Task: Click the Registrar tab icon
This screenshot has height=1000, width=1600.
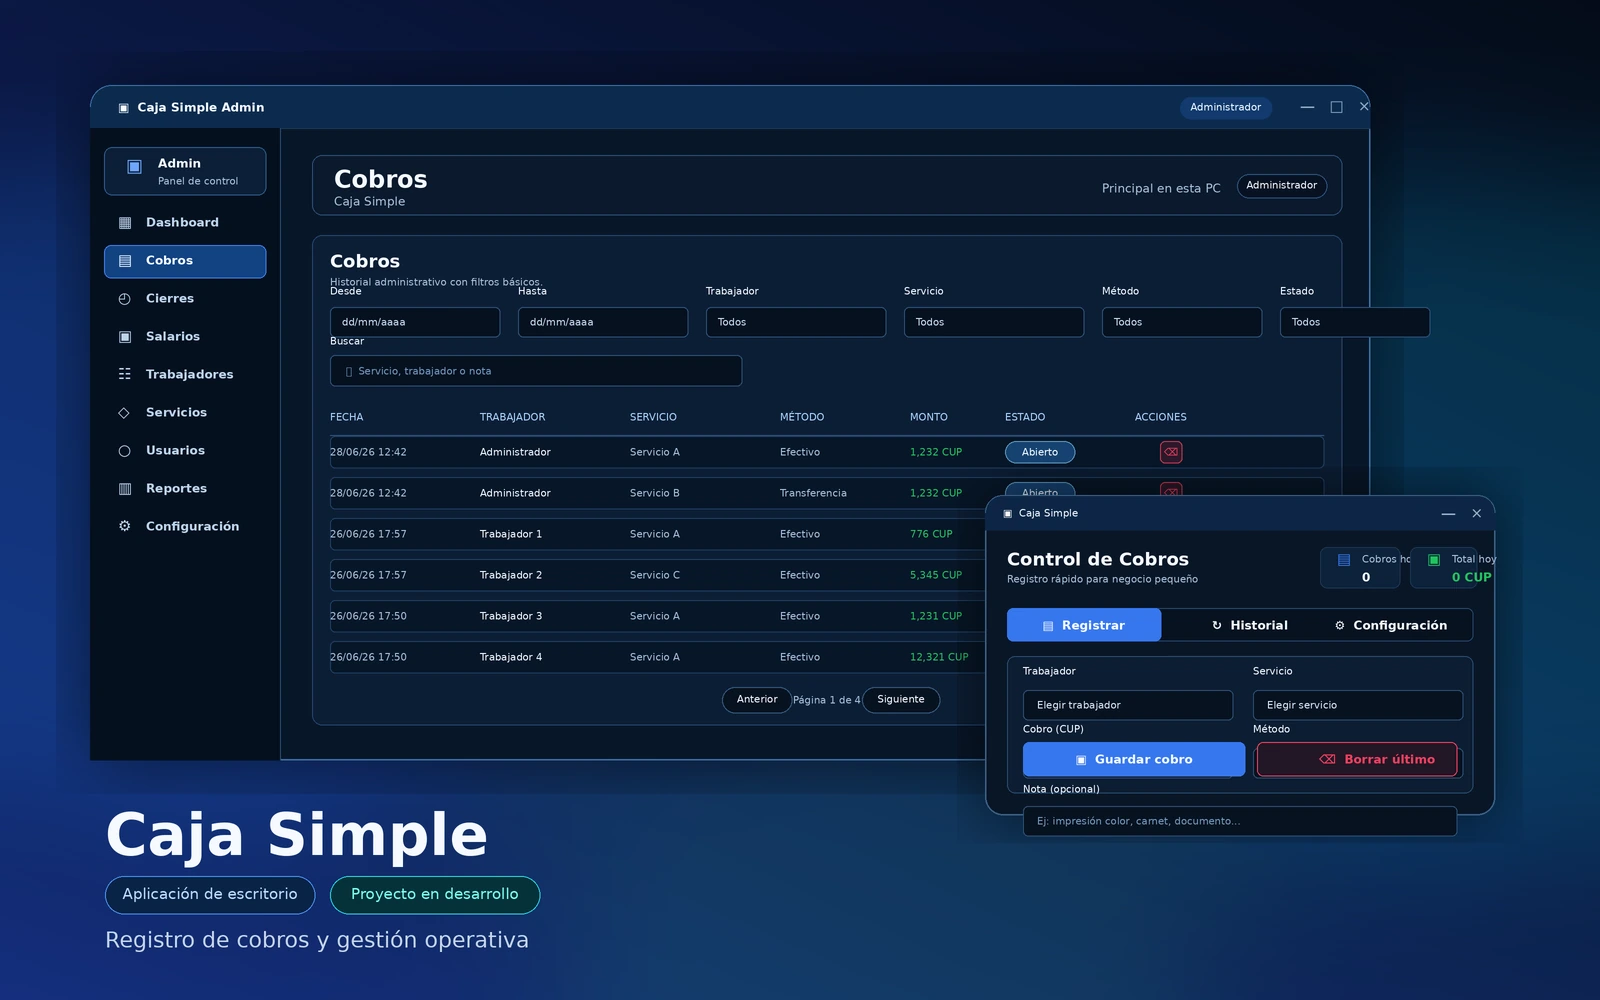Action: 1048,626
